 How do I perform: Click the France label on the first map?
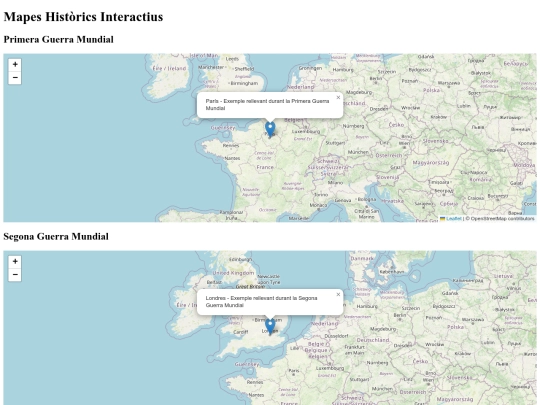coord(265,167)
